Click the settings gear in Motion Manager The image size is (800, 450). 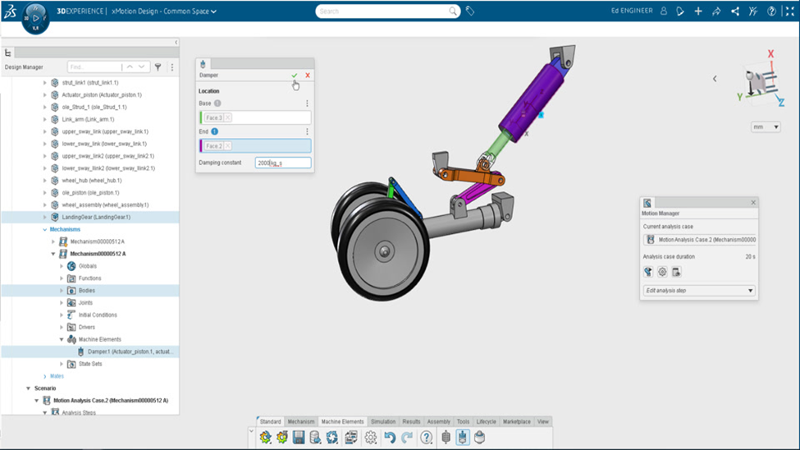tap(662, 271)
